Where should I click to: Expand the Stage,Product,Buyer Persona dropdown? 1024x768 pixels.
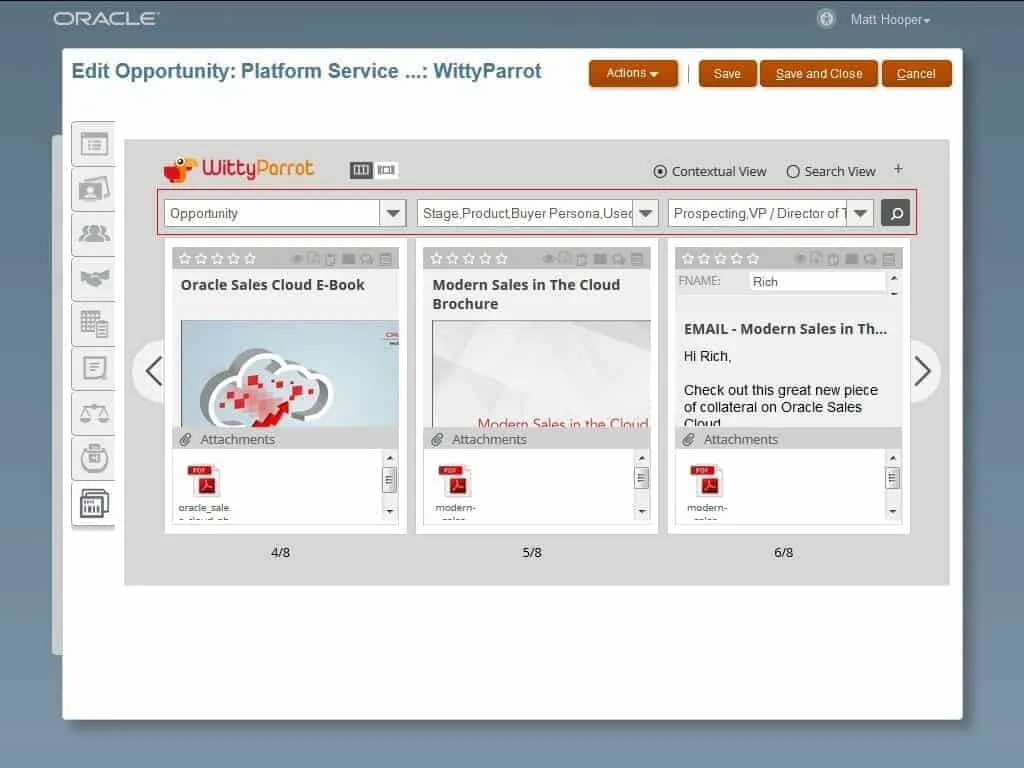(646, 213)
